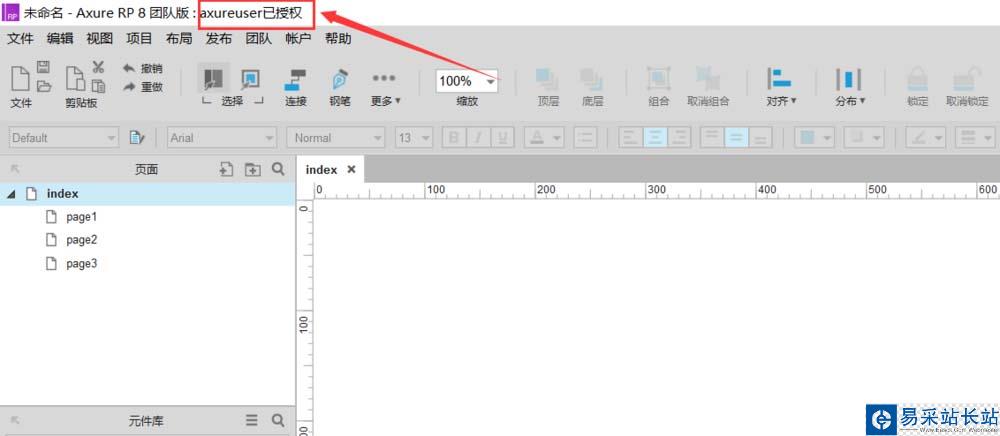
Task: Open the font size 13 dropdown
Action: point(413,138)
